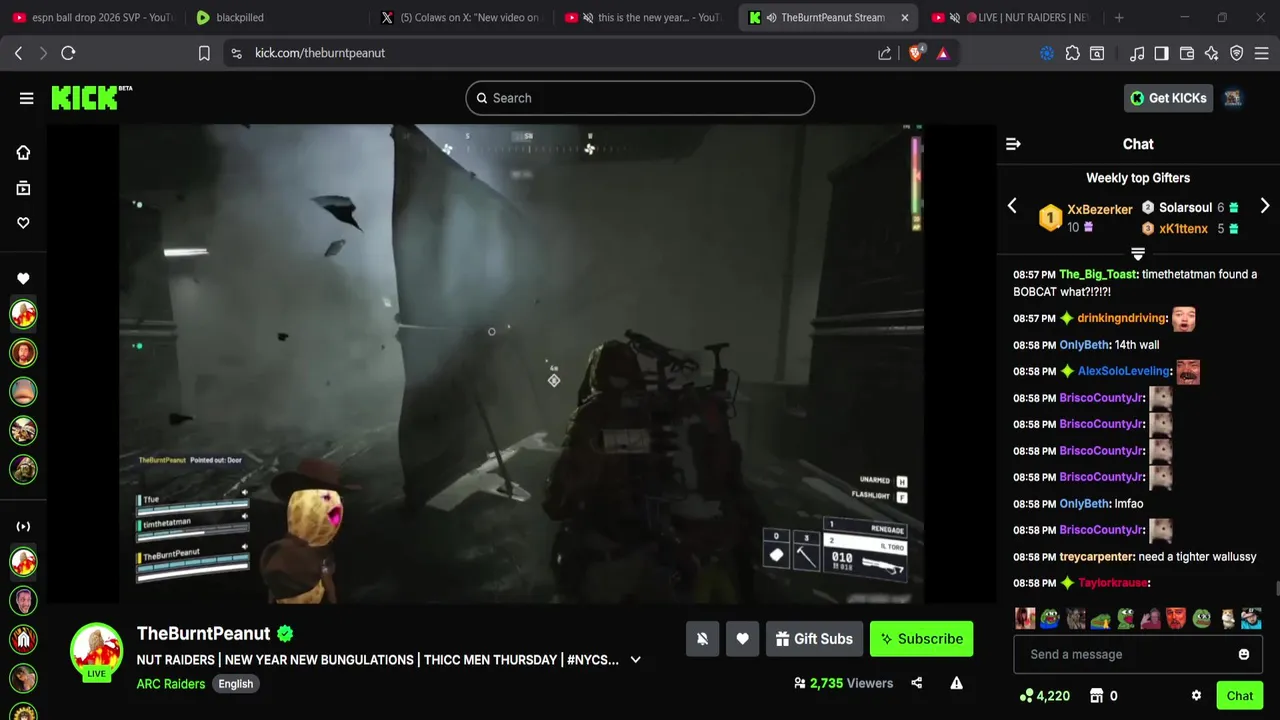
Task: Click Get KICKs button
Action: pyautogui.click(x=1168, y=98)
